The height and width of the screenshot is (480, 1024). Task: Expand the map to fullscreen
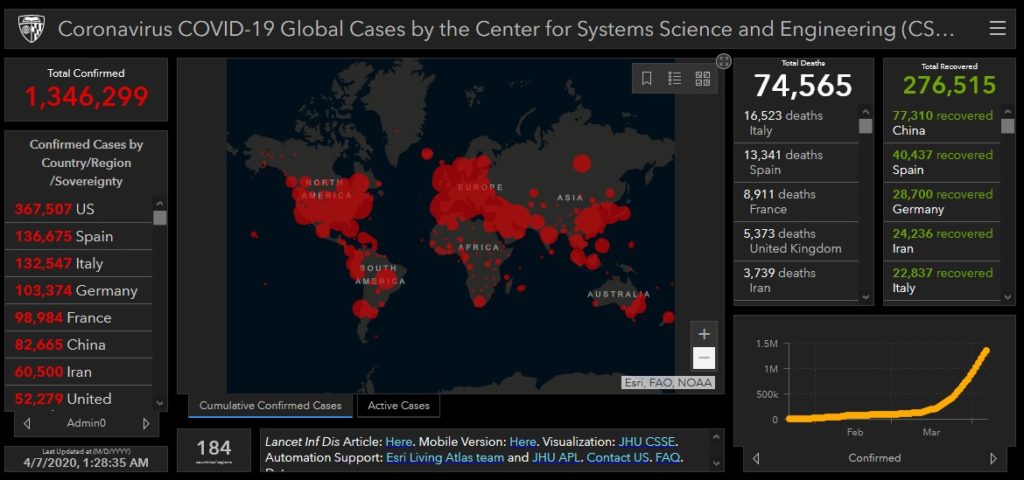pos(724,61)
